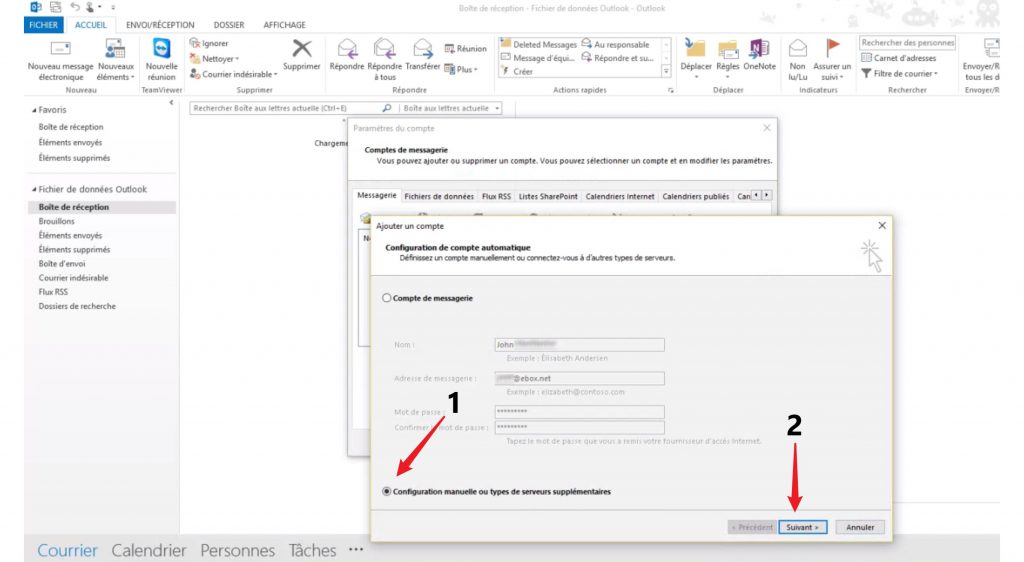
Task: Click Créer quick action
Action: click(x=517, y=72)
